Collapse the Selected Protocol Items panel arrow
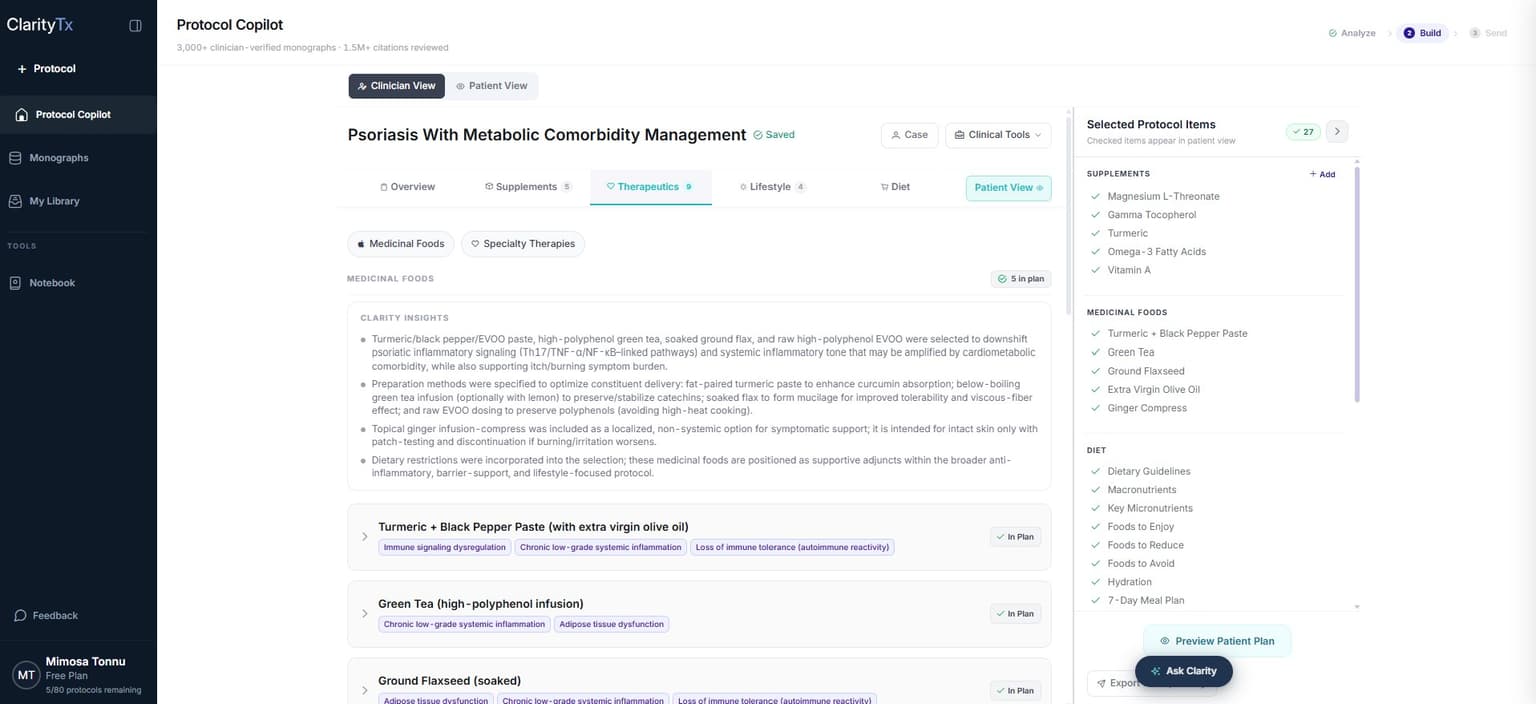This screenshot has height=704, width=1536. [1338, 132]
